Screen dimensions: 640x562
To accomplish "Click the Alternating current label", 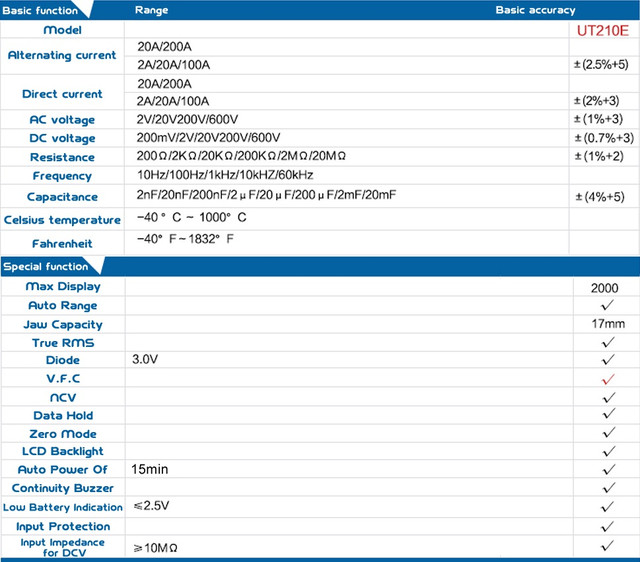I will tap(62, 55).
